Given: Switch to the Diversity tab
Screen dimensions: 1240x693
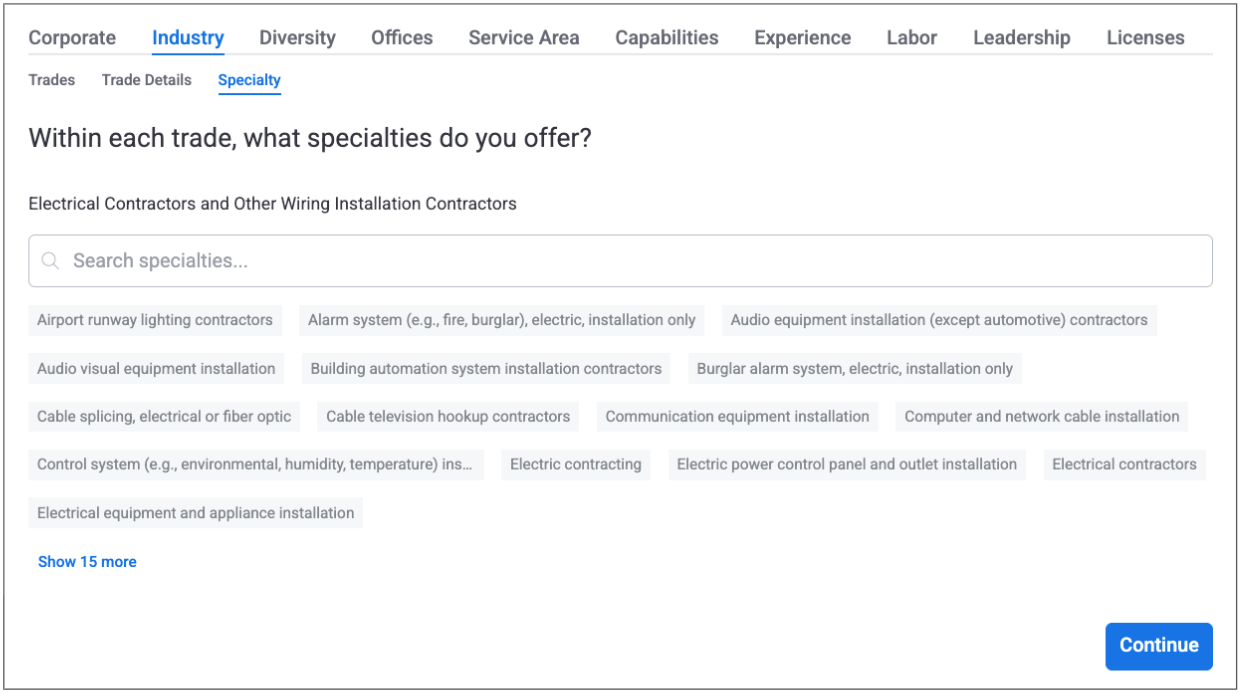Looking at the screenshot, I should (x=297, y=38).
